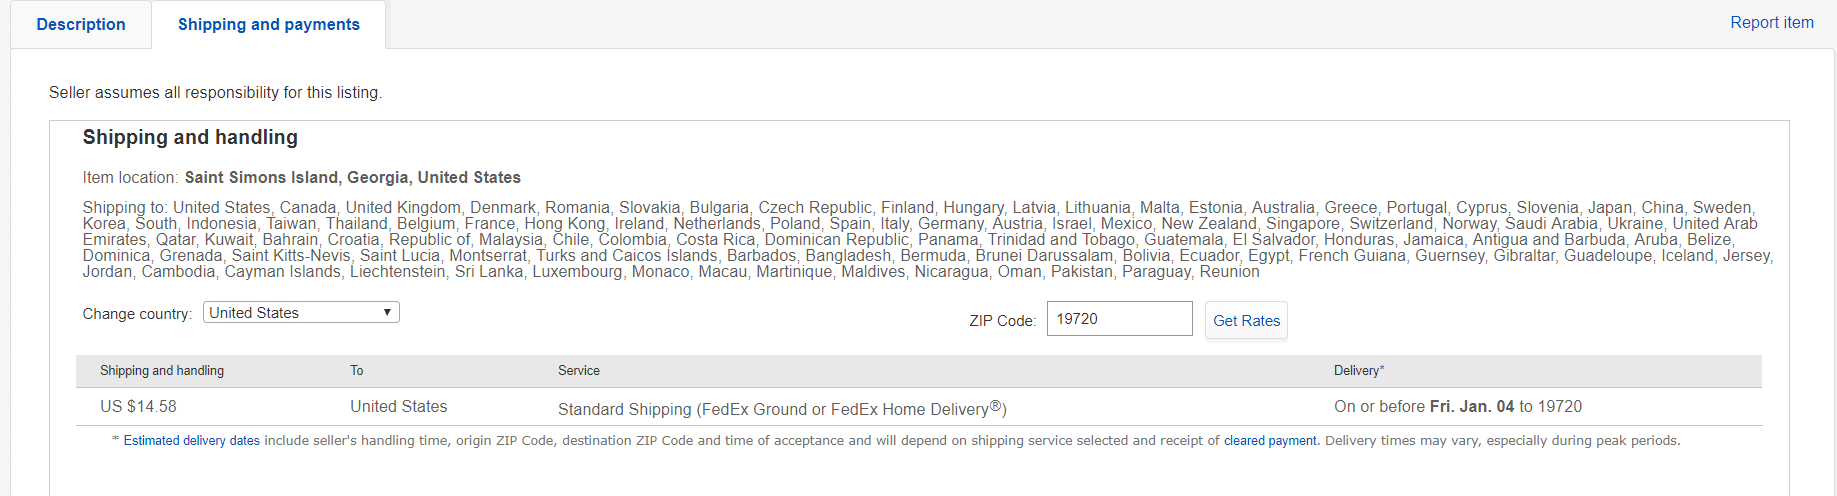
Task: Follow the cleared payment link
Action: [x=1270, y=441]
